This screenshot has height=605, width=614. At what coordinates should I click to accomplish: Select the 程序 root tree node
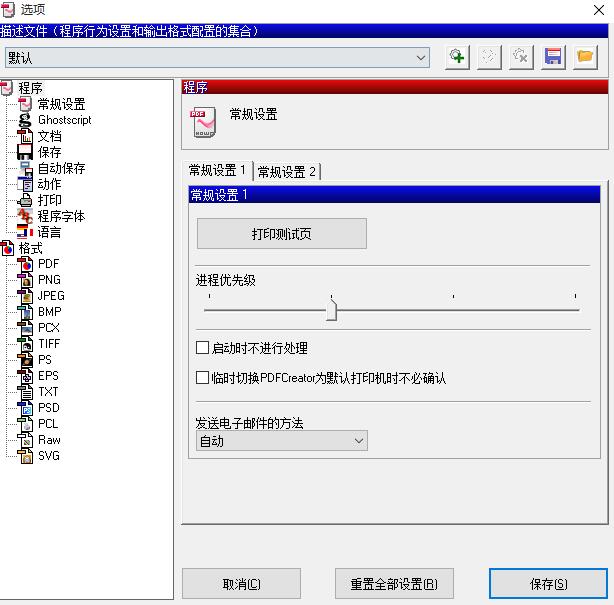(31, 88)
